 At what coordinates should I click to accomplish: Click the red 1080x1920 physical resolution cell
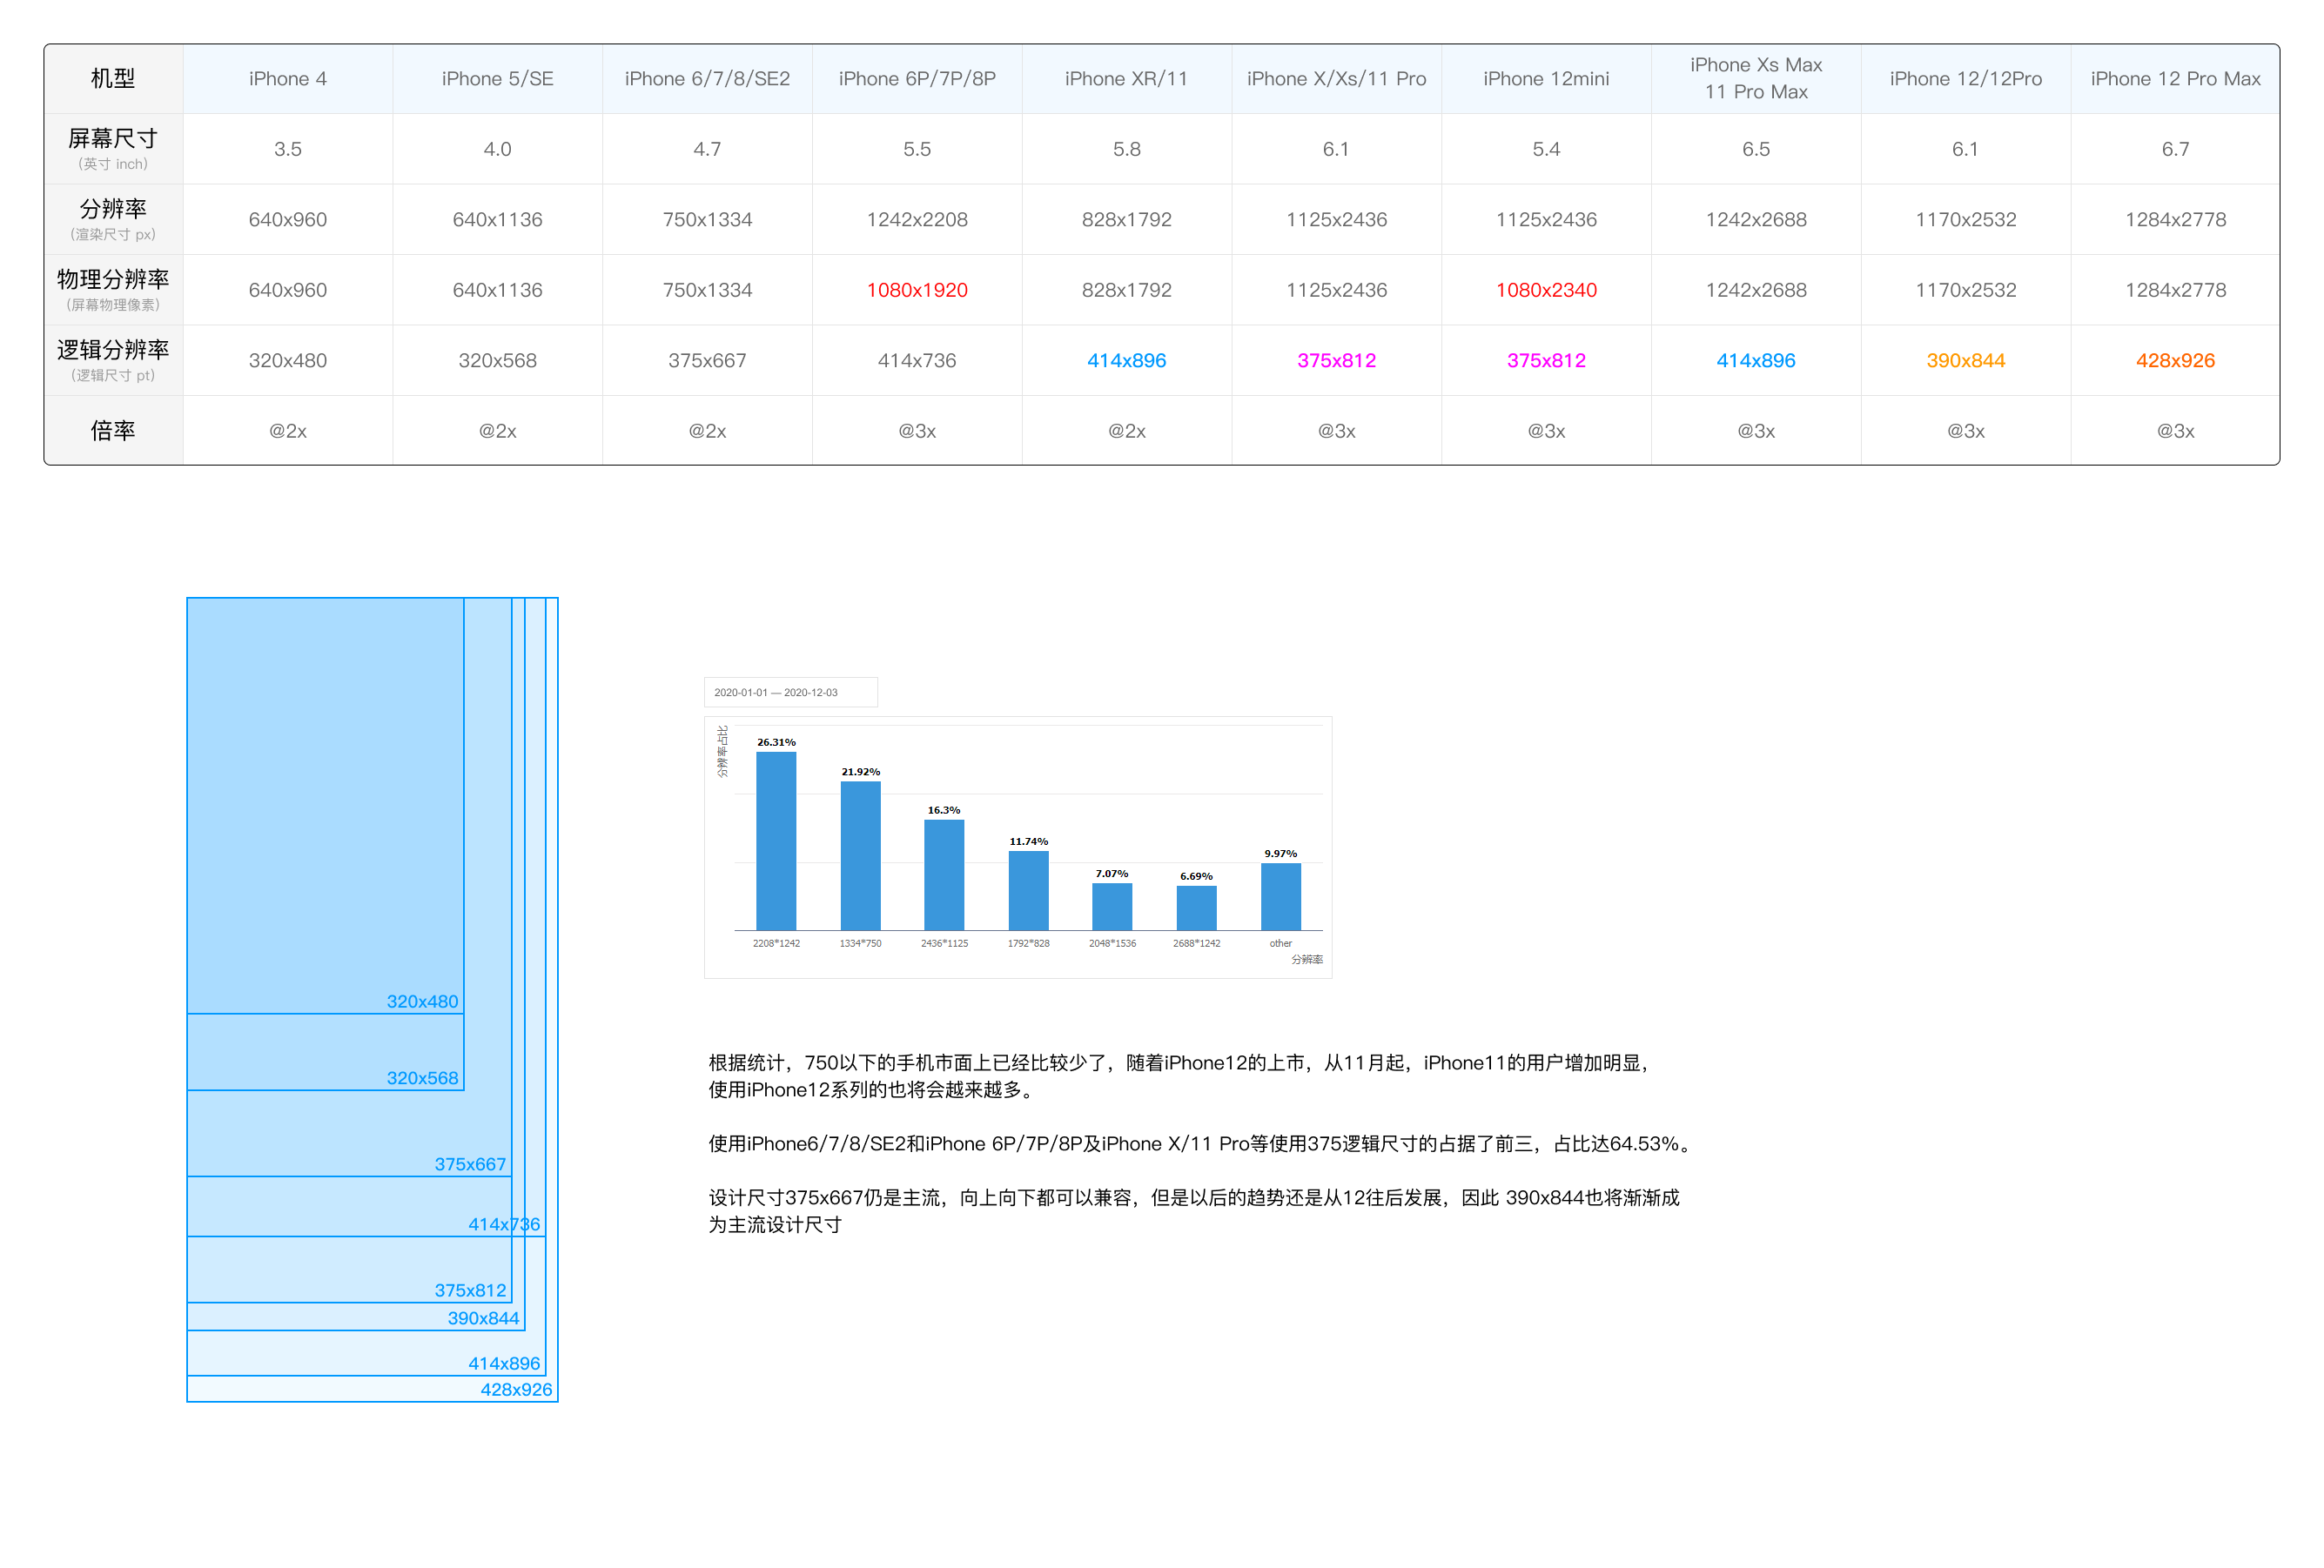(x=917, y=290)
